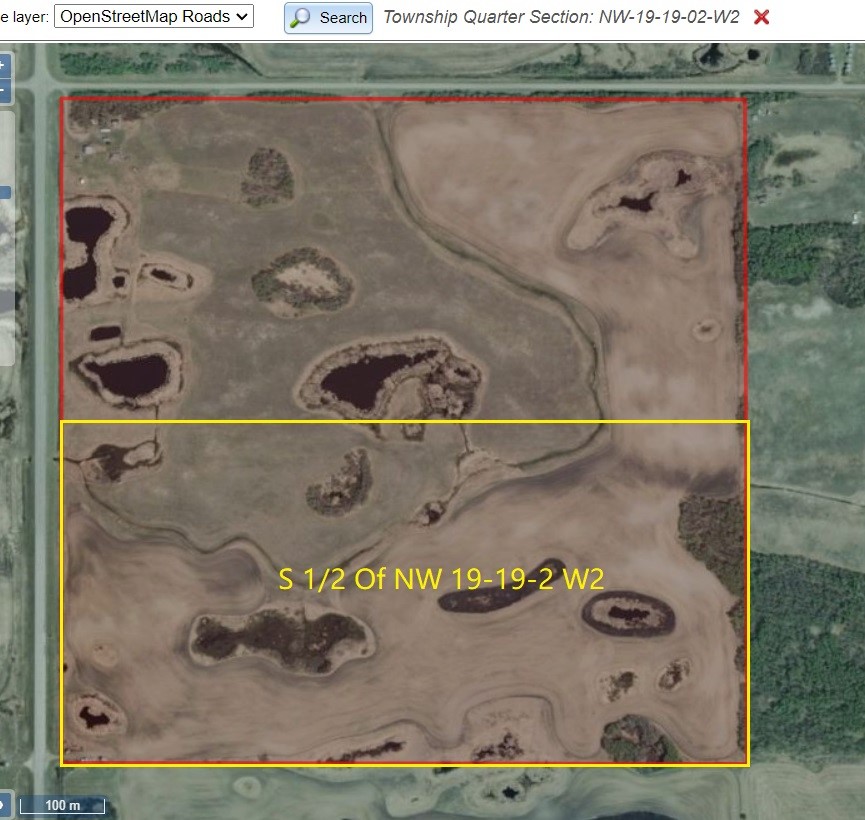865x820 pixels.
Task: Click the 100 m scale bar
Action: tap(62, 805)
